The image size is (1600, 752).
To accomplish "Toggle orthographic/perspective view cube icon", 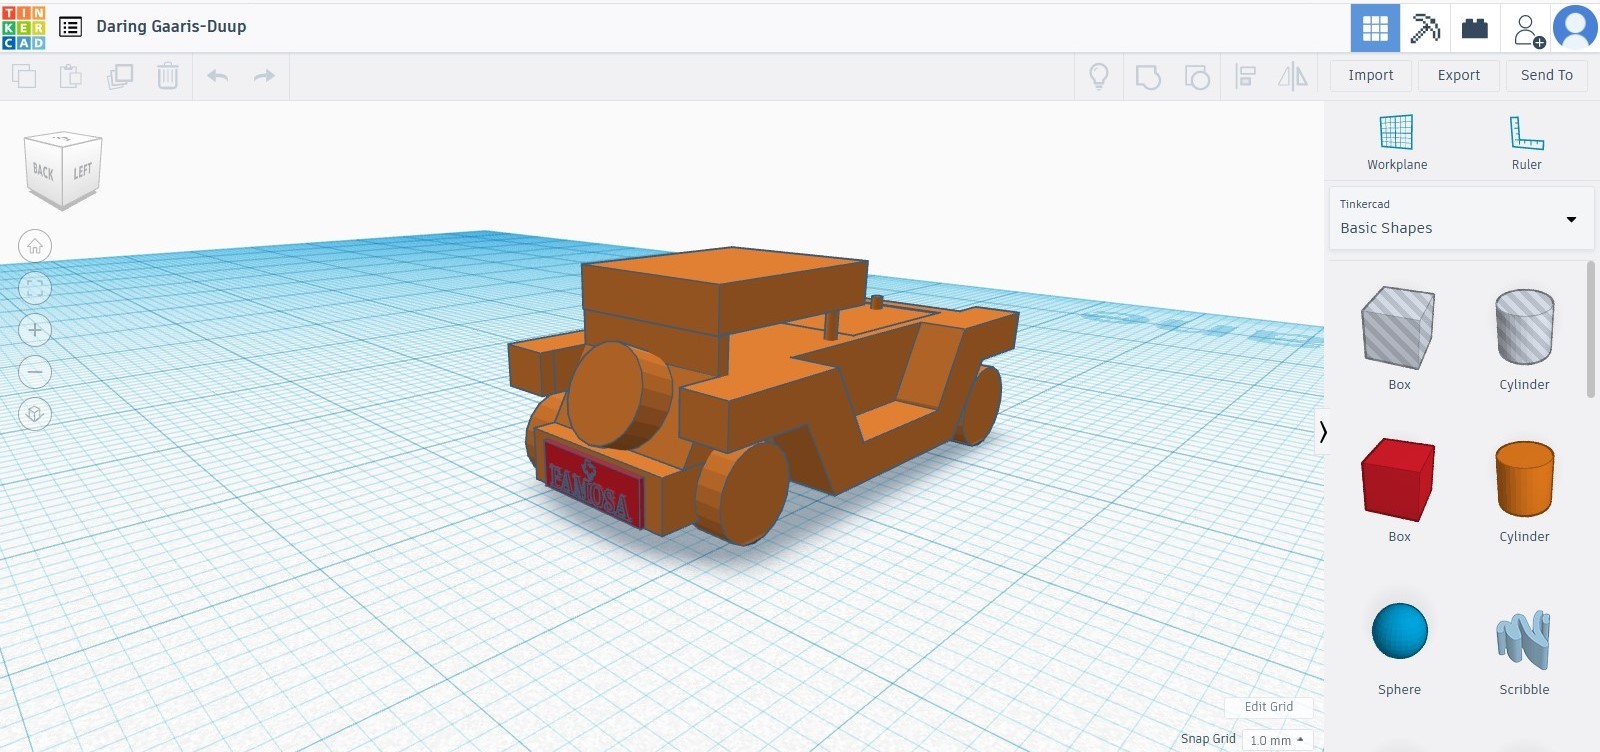I will click(35, 414).
